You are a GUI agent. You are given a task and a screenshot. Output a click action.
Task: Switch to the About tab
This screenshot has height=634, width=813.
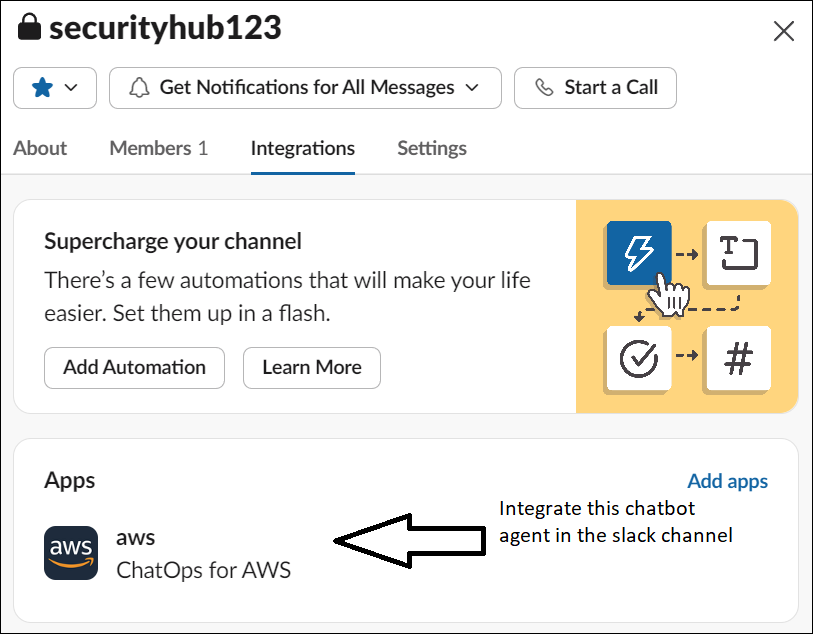[x=40, y=148]
